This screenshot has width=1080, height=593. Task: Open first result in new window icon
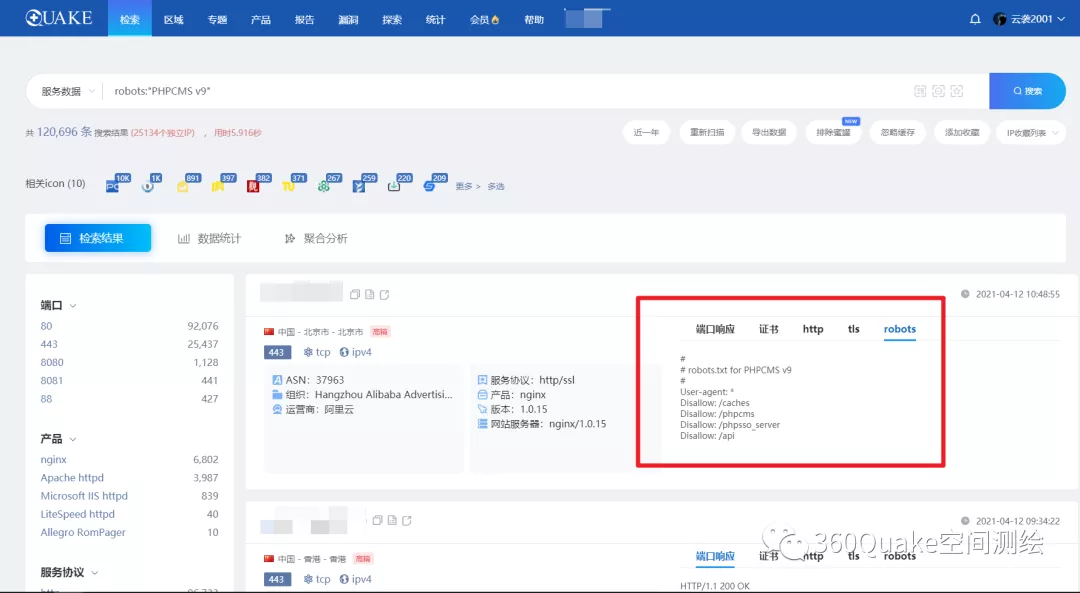pos(384,294)
